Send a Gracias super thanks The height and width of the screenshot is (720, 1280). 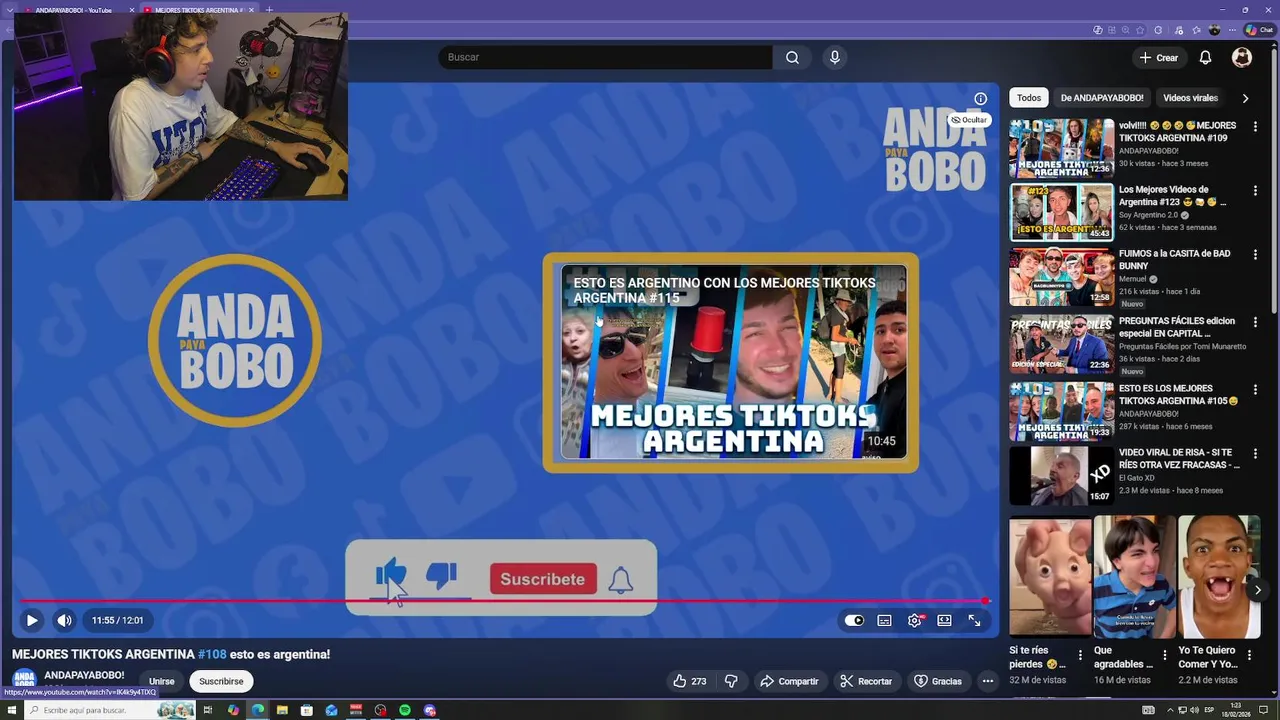938,681
